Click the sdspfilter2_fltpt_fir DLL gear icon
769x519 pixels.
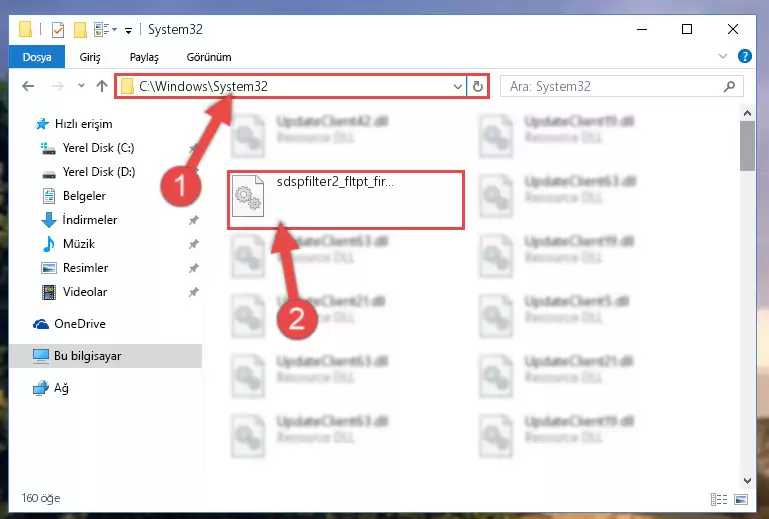coord(248,196)
